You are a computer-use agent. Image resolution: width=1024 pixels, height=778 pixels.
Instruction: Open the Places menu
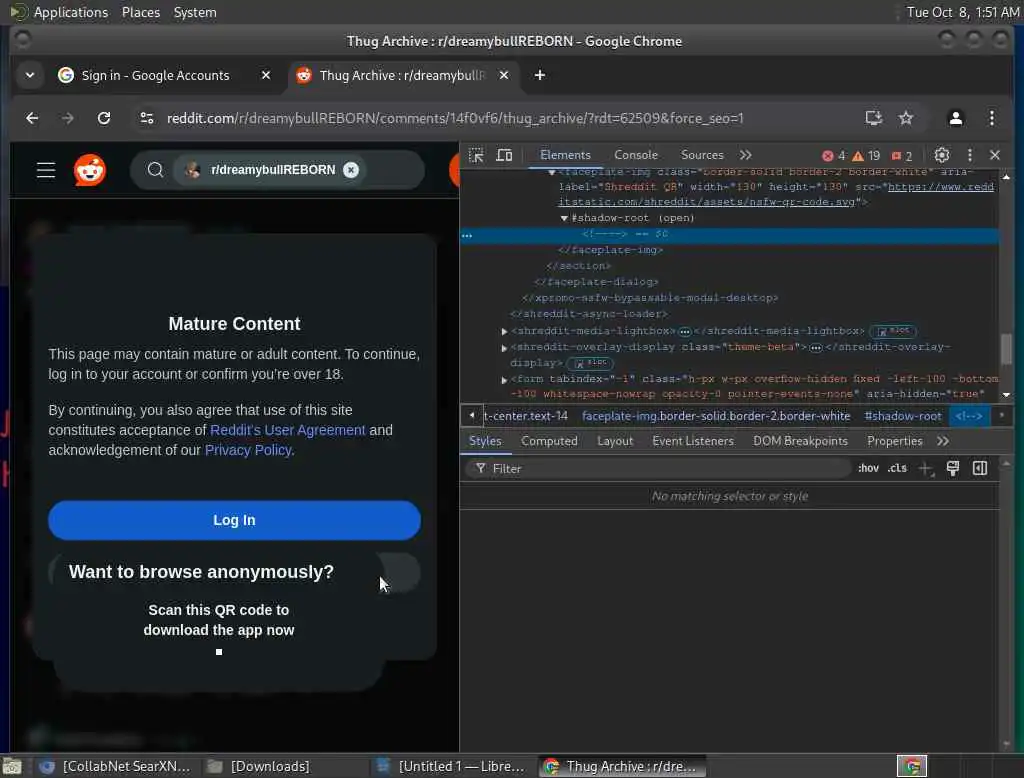[x=141, y=12]
